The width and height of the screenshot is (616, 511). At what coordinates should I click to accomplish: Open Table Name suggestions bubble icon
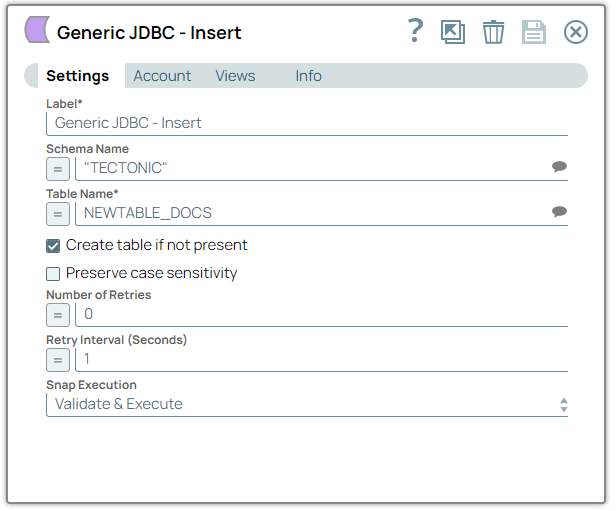tap(559, 212)
